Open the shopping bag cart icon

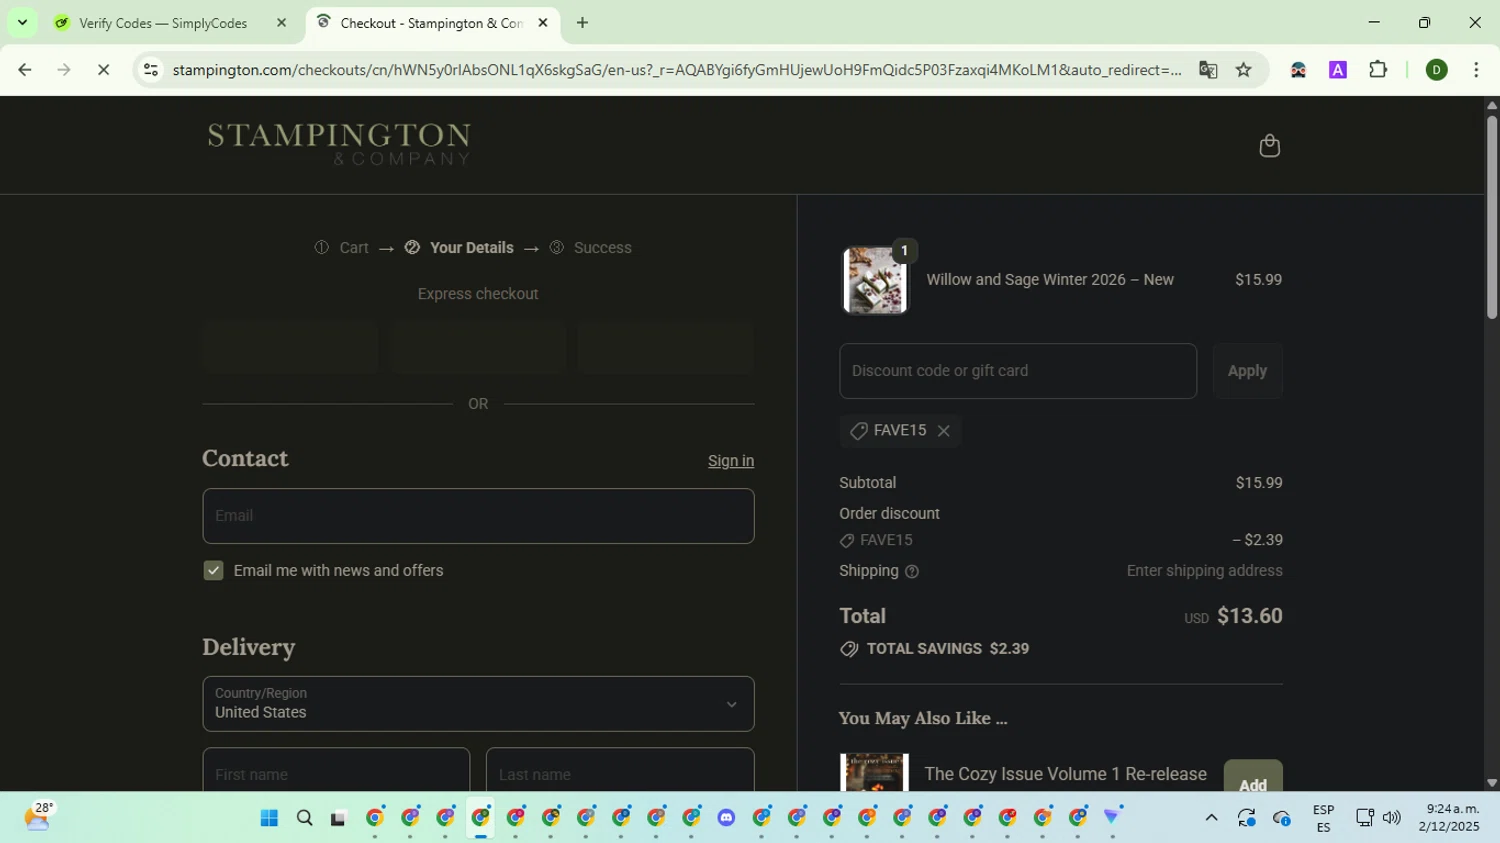[1269, 146]
